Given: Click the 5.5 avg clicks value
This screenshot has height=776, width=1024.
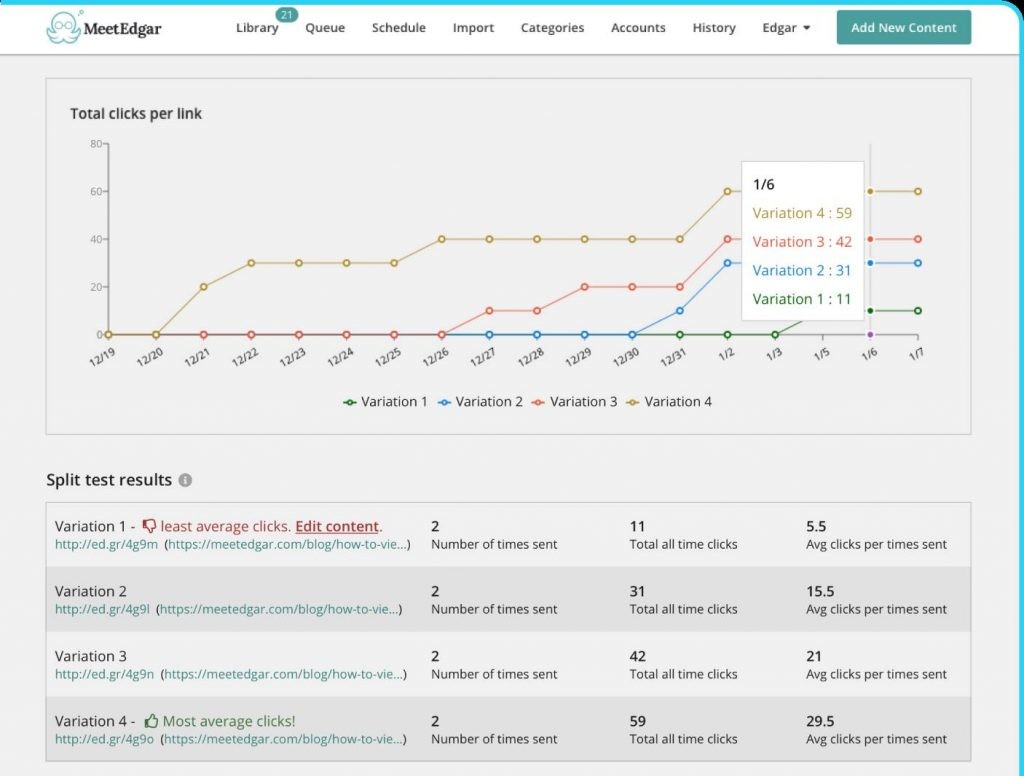Looking at the screenshot, I should pyautogui.click(x=816, y=526).
